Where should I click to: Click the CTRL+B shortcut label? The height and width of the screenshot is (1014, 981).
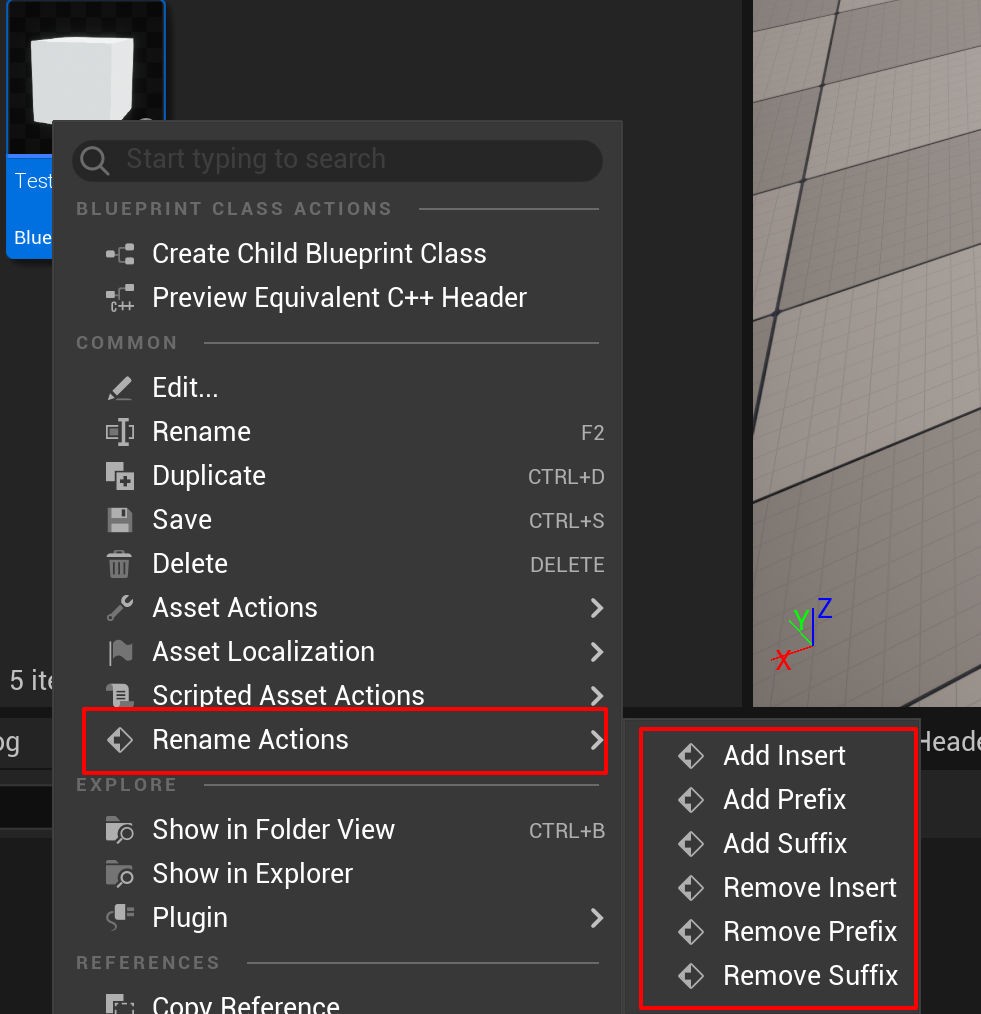pos(566,830)
